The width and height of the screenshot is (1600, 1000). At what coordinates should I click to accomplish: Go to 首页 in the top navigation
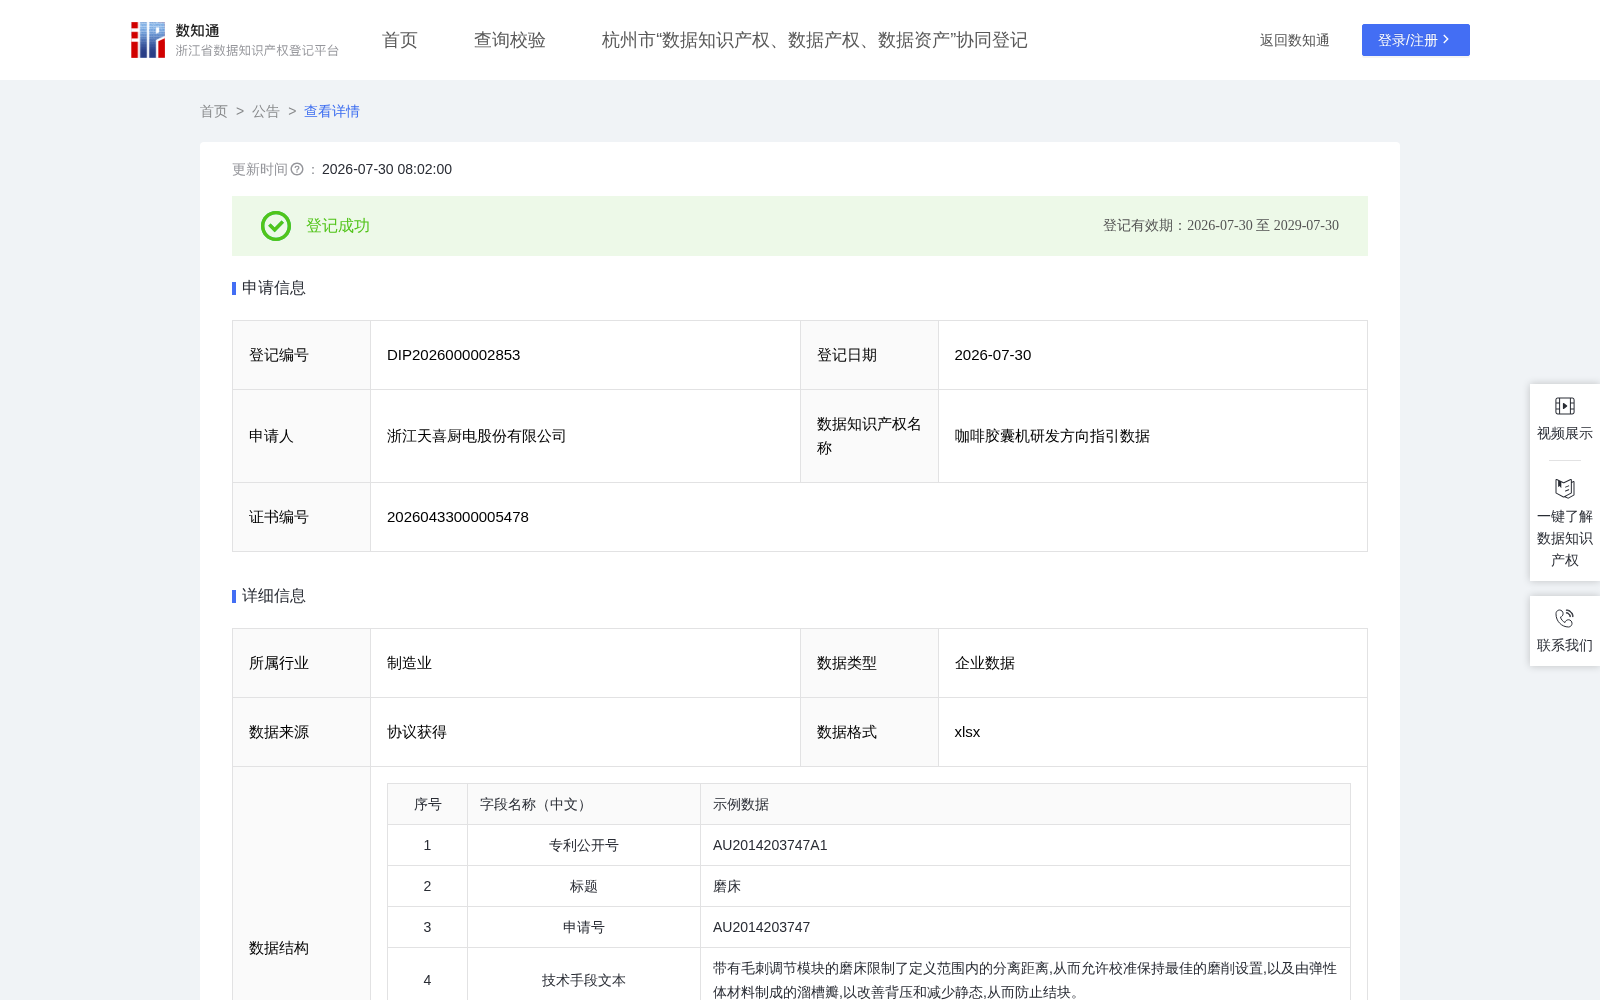click(400, 40)
